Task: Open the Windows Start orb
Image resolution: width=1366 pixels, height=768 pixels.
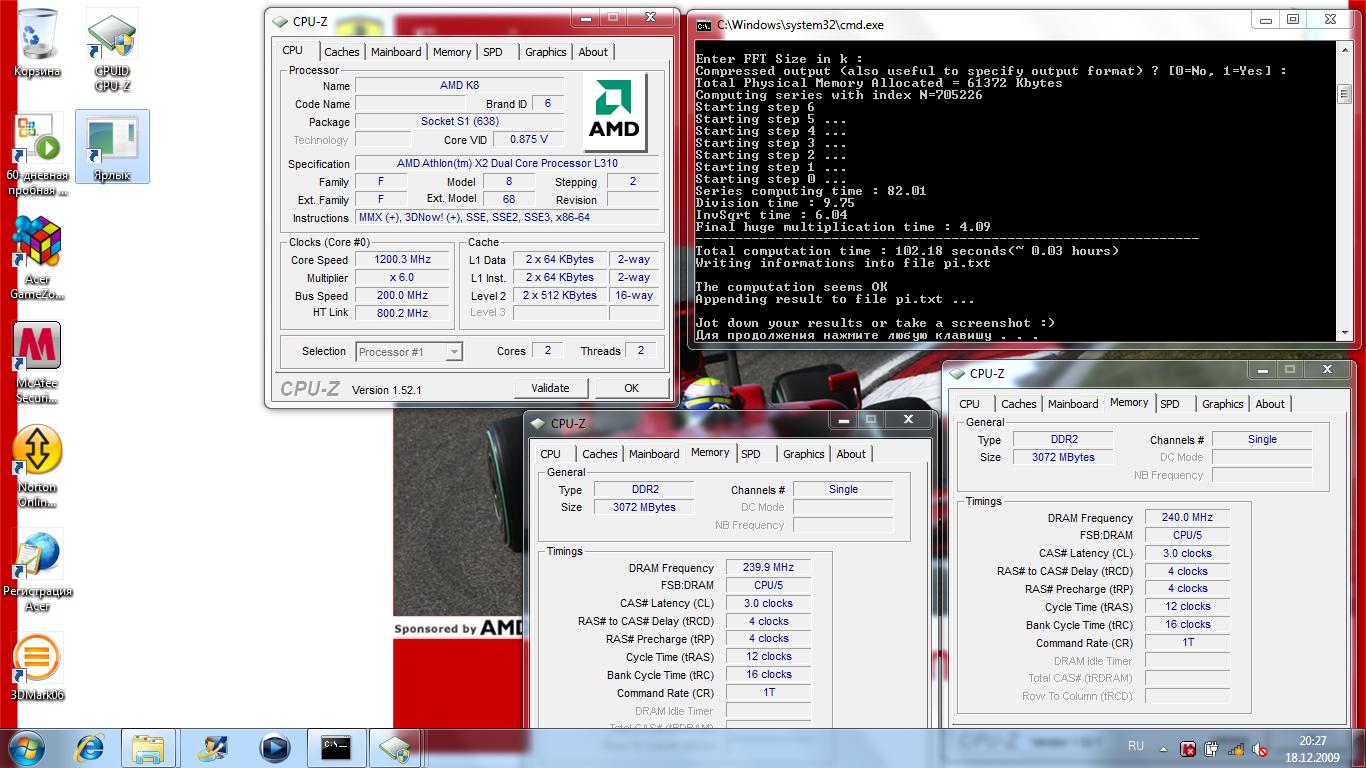Action: tap(27, 747)
